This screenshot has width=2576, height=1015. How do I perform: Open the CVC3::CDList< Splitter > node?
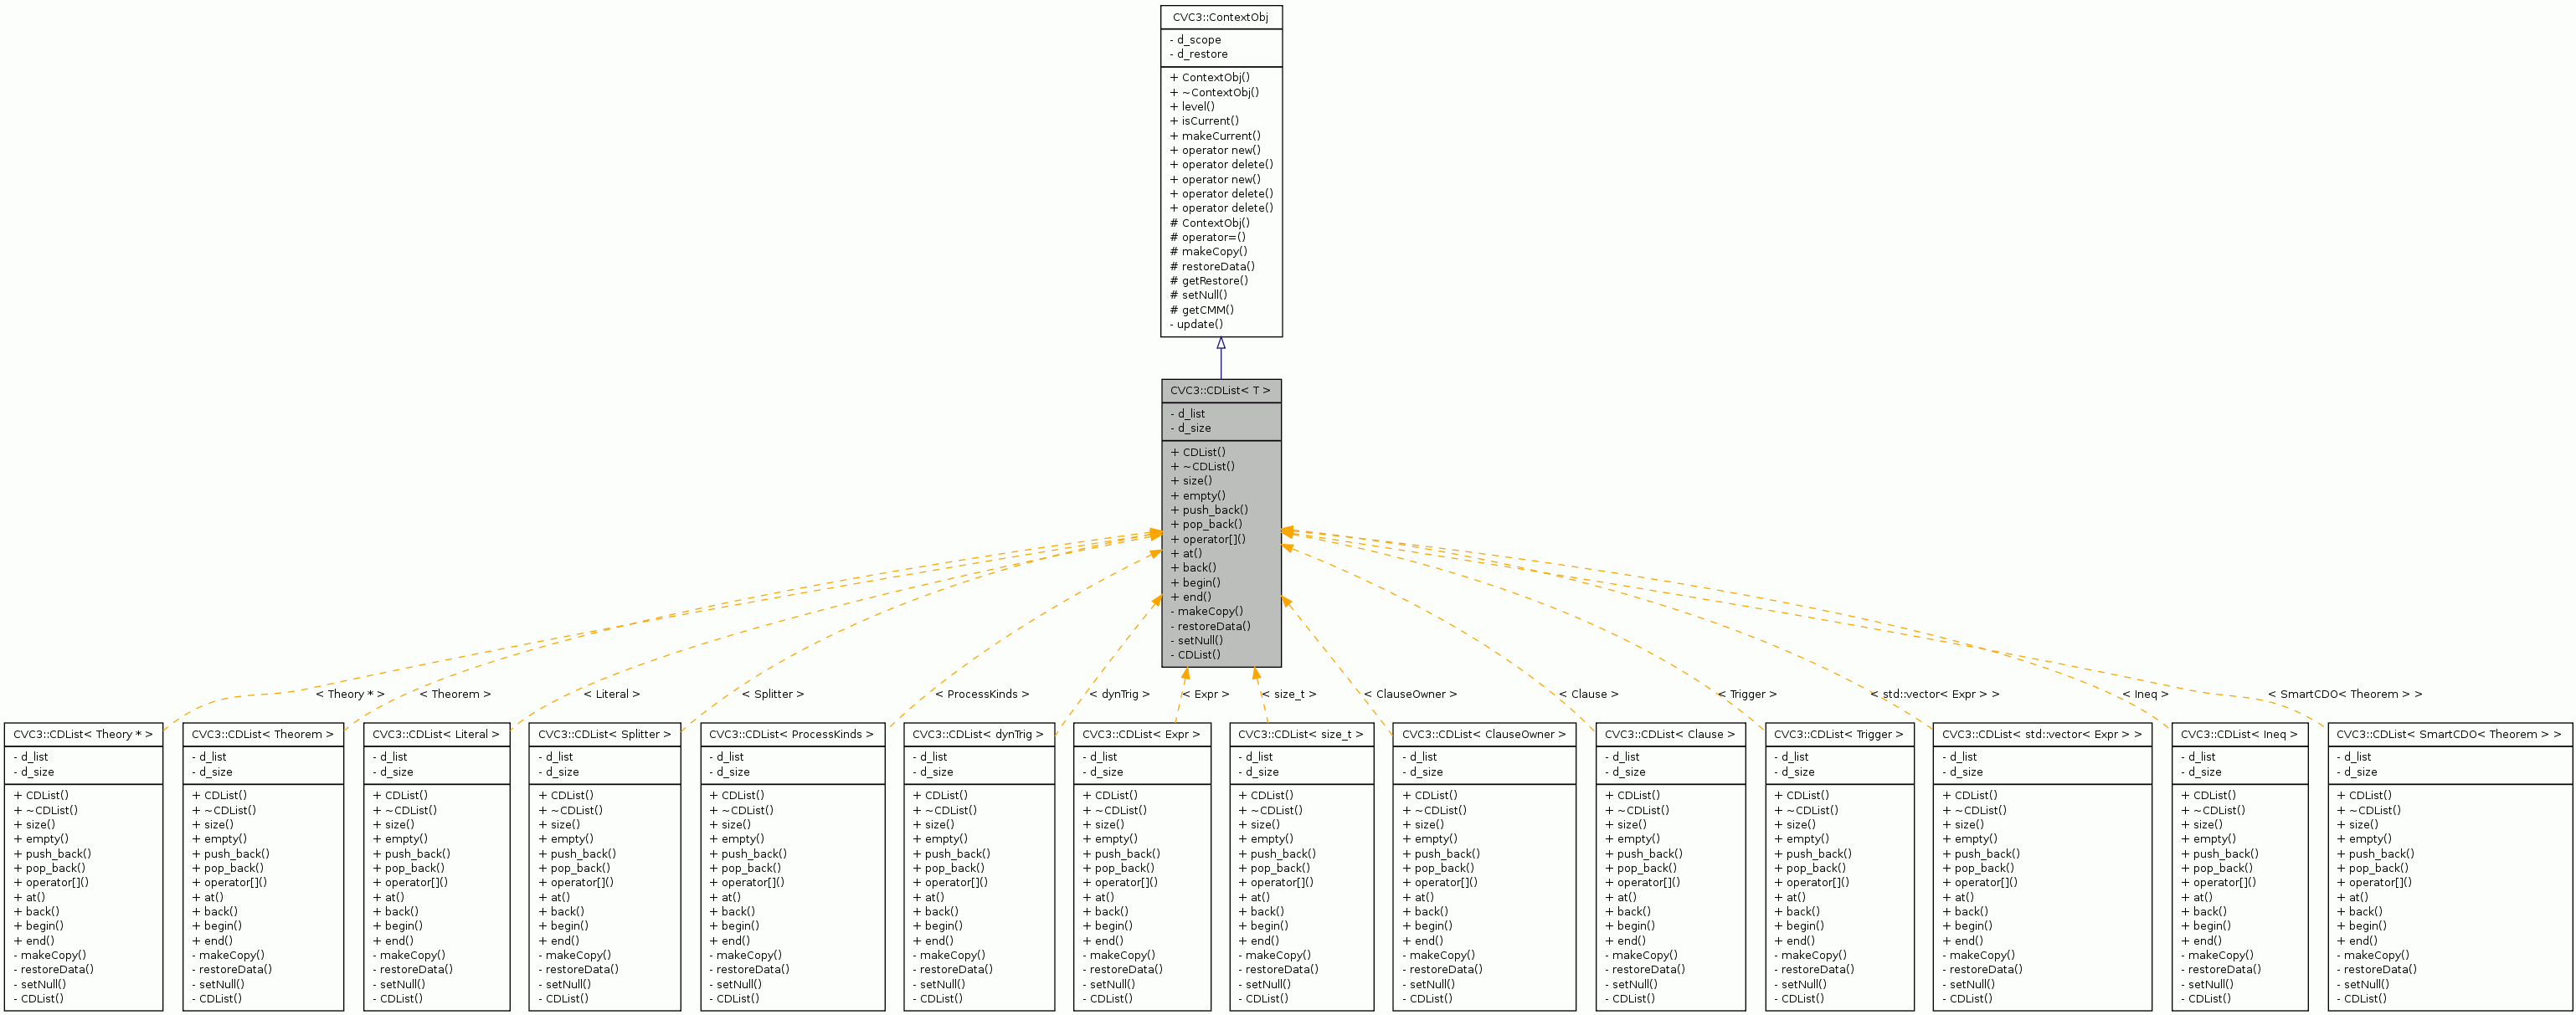(x=604, y=734)
